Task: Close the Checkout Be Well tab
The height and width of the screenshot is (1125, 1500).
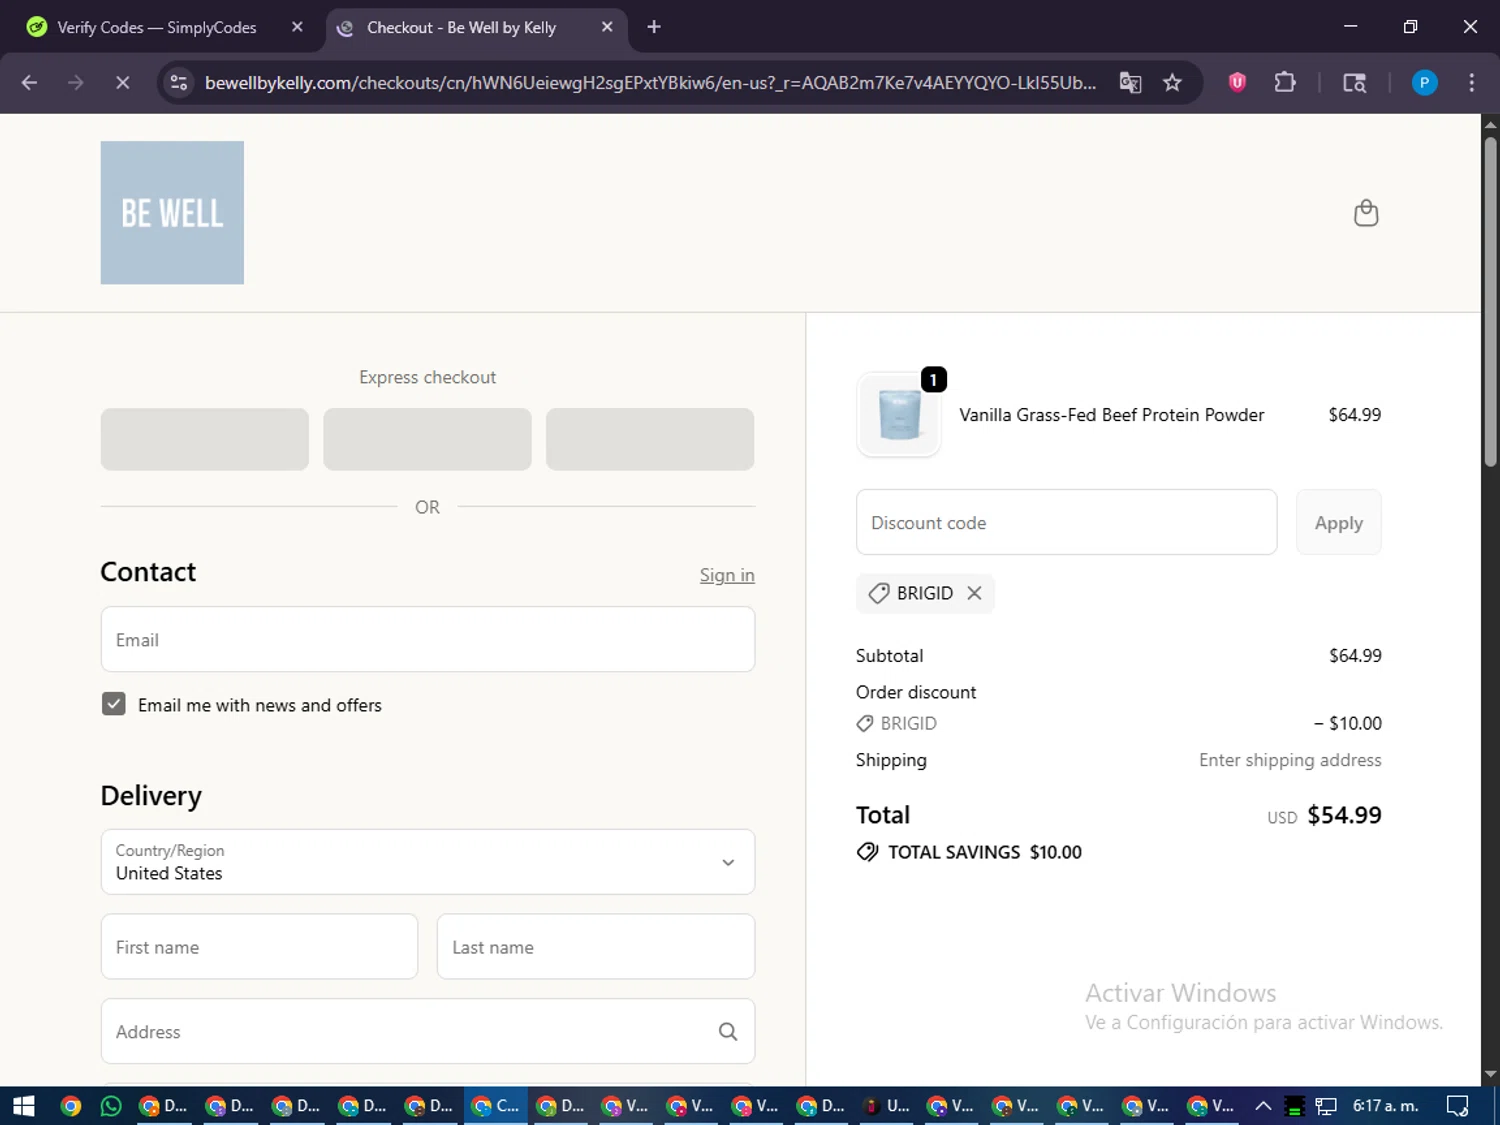Action: [607, 27]
